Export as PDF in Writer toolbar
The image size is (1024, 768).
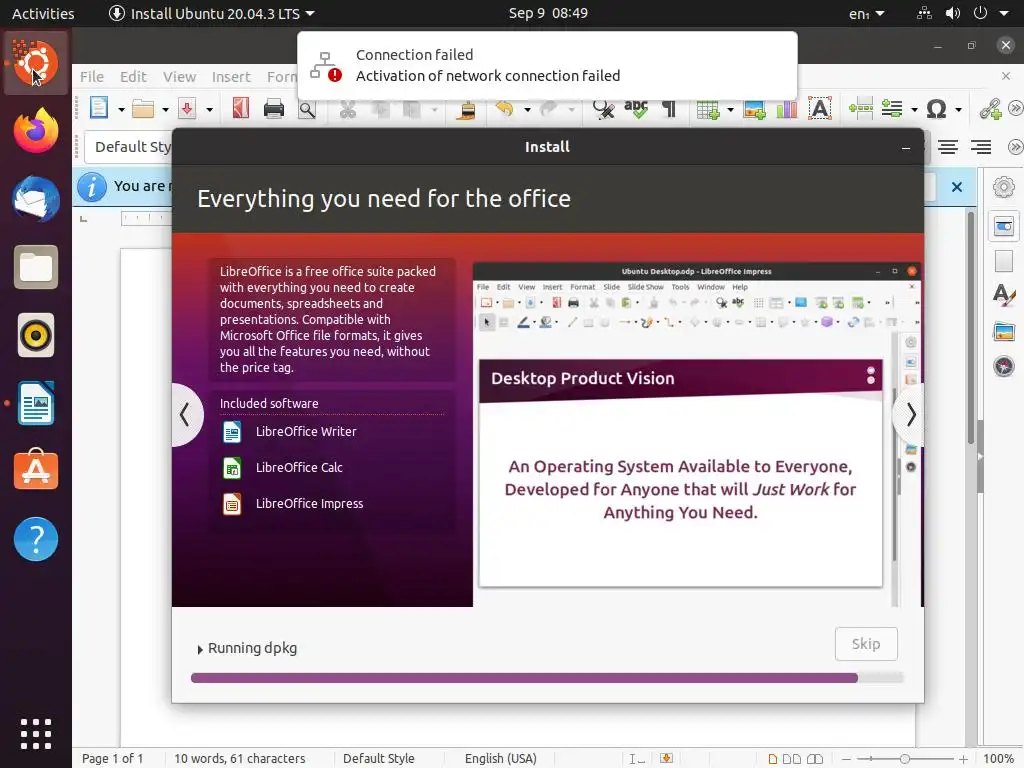241,108
